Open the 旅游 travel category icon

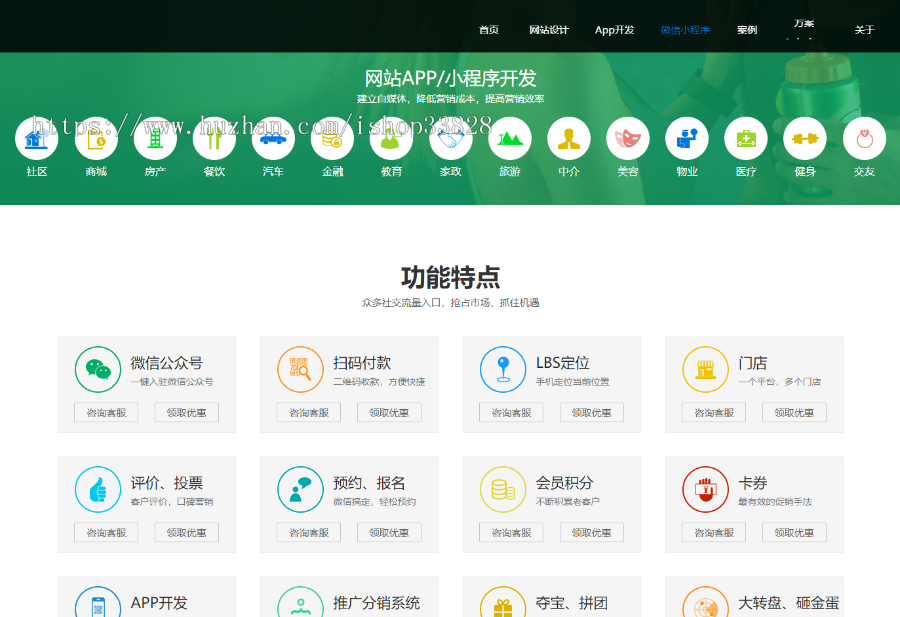[x=510, y=139]
